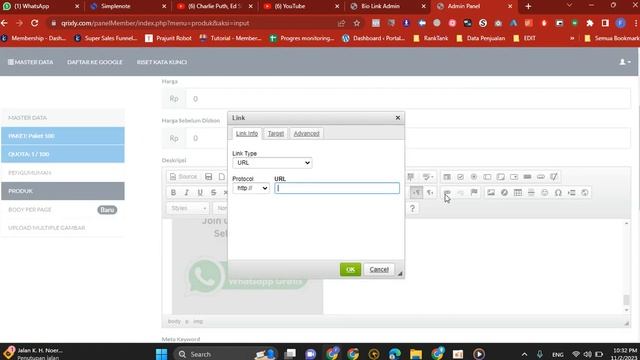
Task: Open BODY PER PAGE in sidebar
Action: (63, 209)
